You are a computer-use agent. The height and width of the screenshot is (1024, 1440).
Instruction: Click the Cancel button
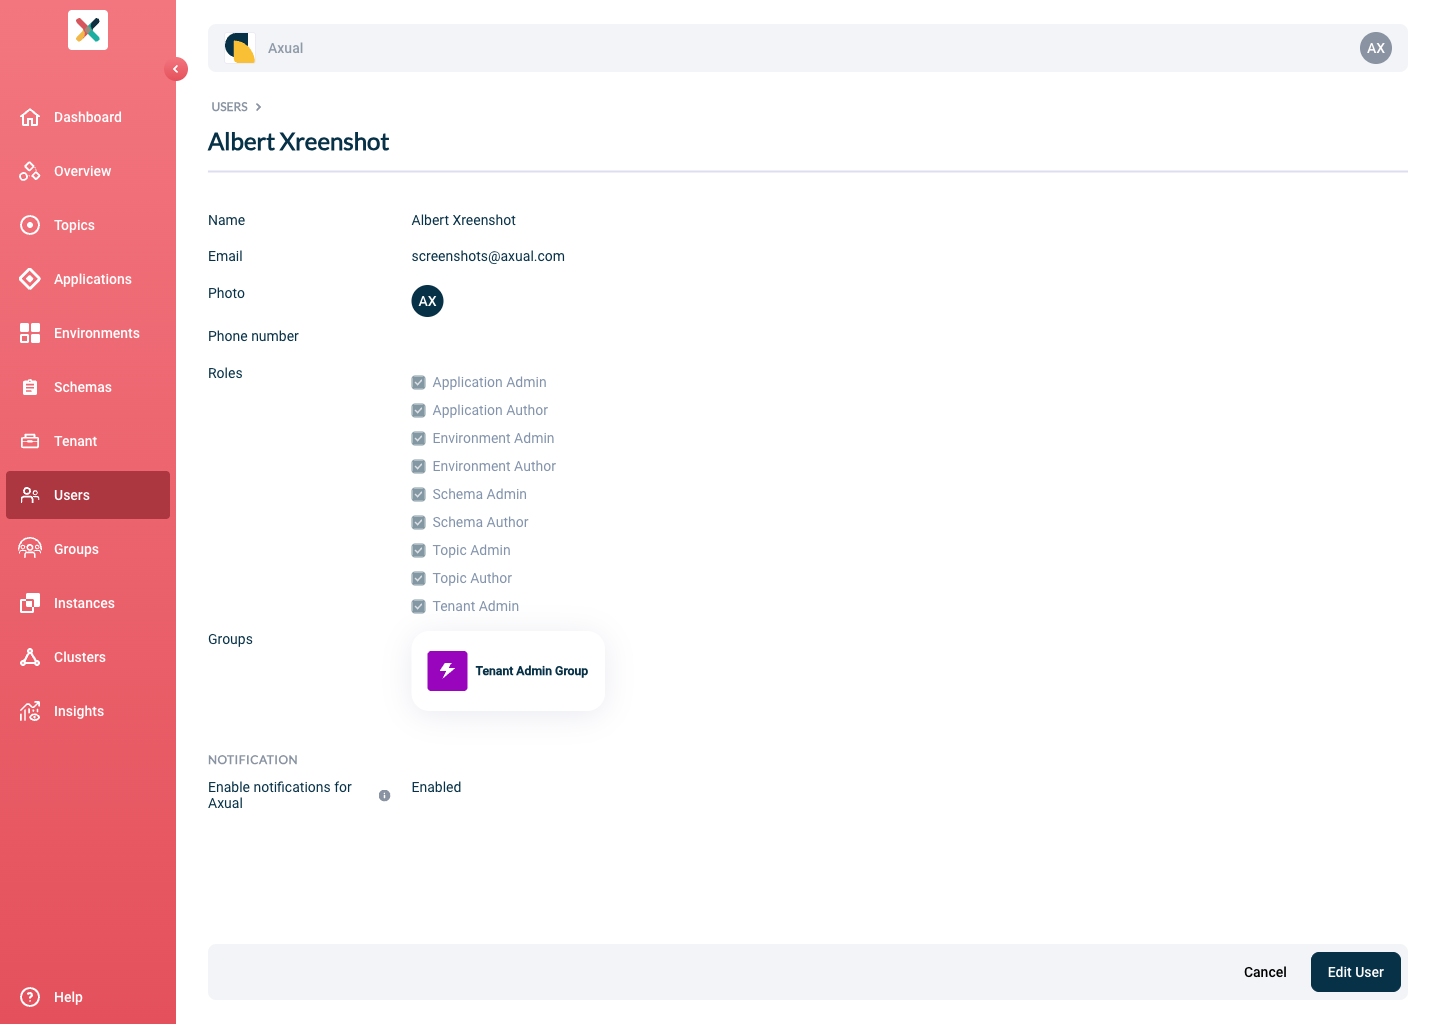pos(1265,972)
